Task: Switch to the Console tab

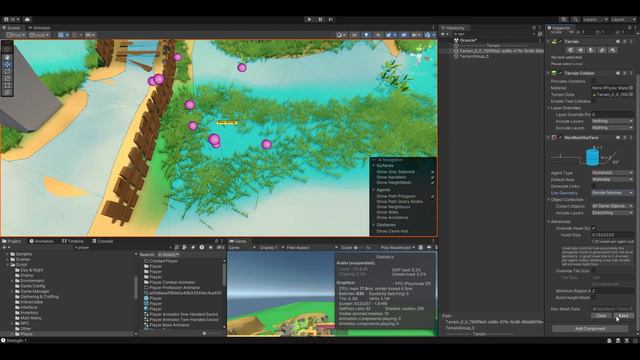Action: click(102, 241)
